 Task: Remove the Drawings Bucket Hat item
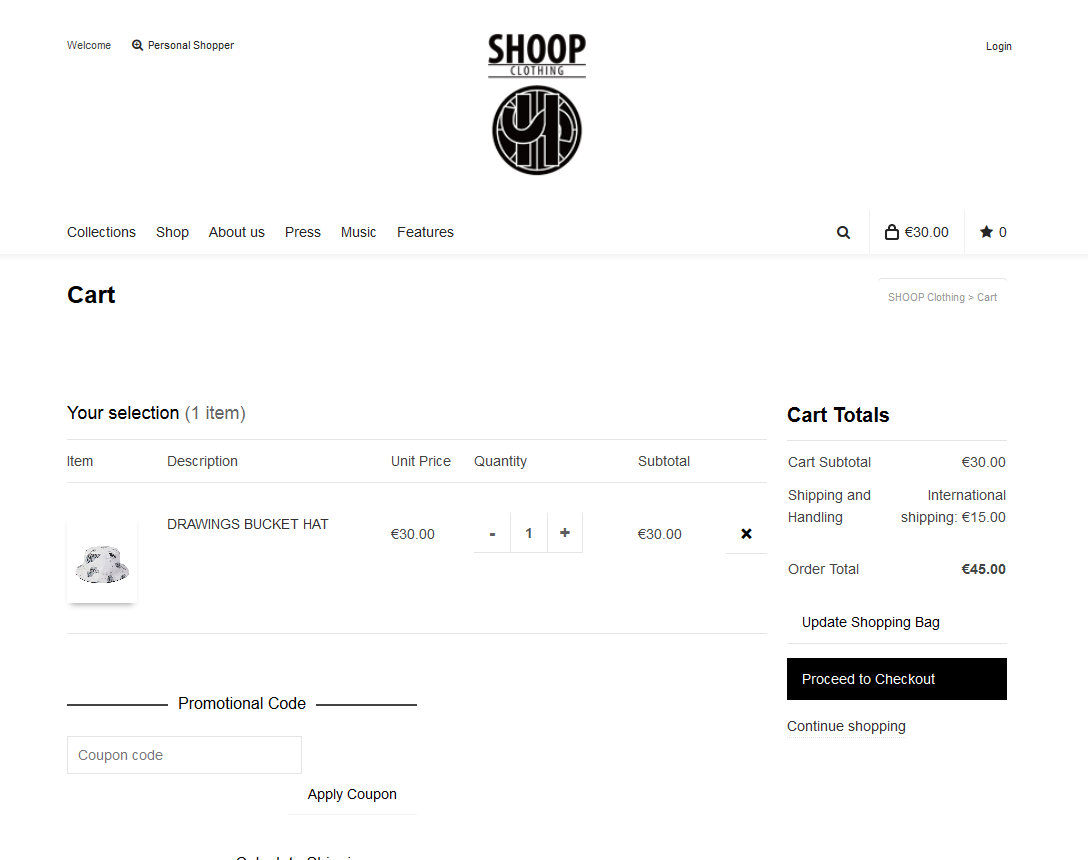(746, 534)
